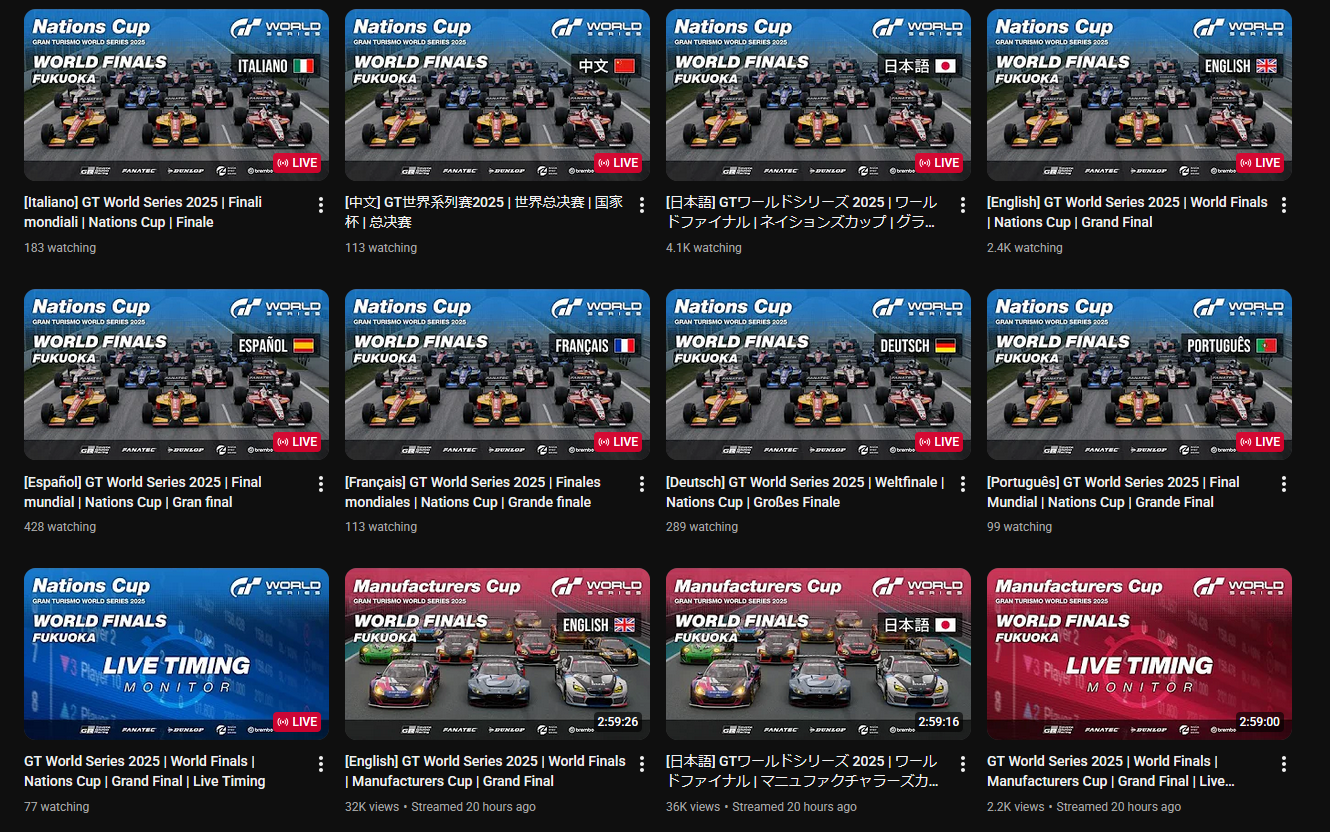The height and width of the screenshot is (832, 1330).
Task: Click the '[日本語]' Nations Cup video title
Action: (x=803, y=212)
